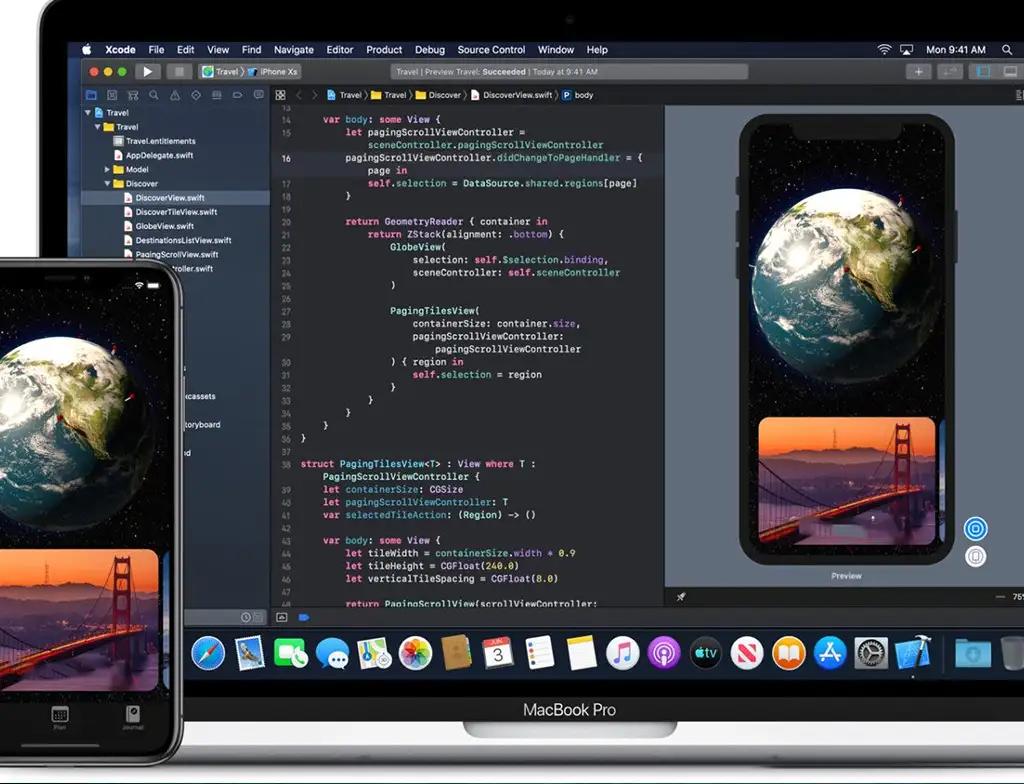Open the Find navigator magnifier
The height and width of the screenshot is (784, 1024).
153,95
